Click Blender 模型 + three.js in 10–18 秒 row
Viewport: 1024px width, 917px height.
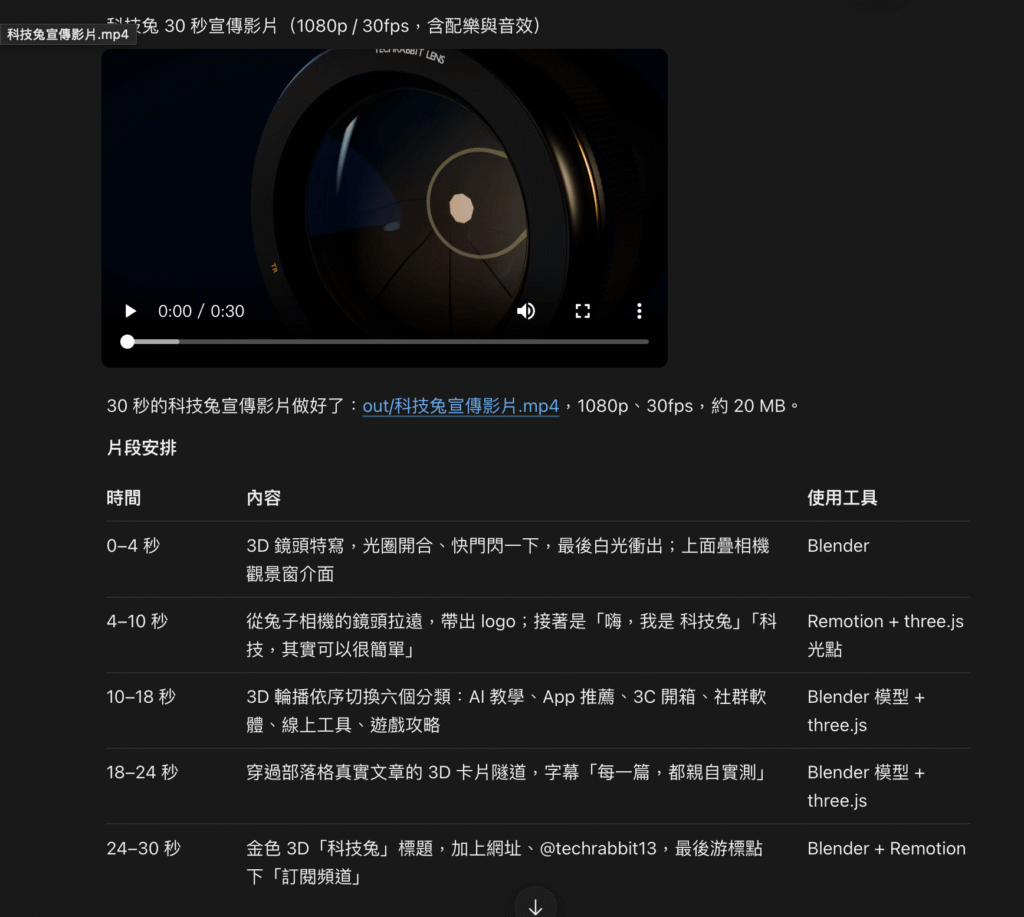pos(866,711)
